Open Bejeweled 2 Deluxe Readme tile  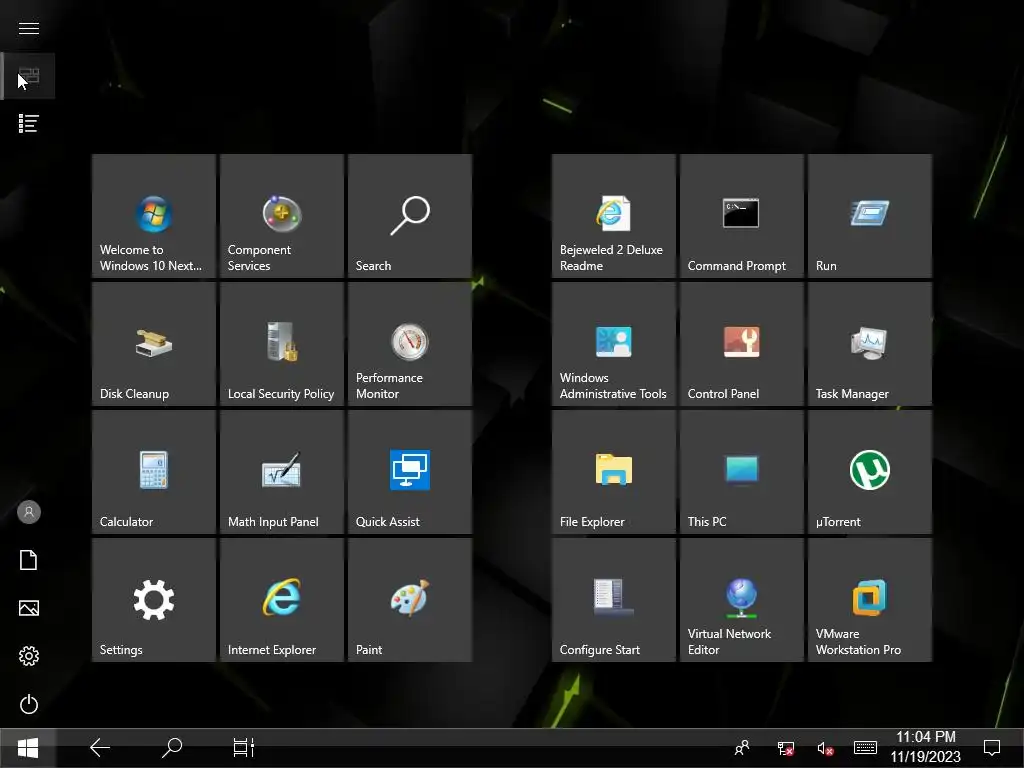[613, 216]
